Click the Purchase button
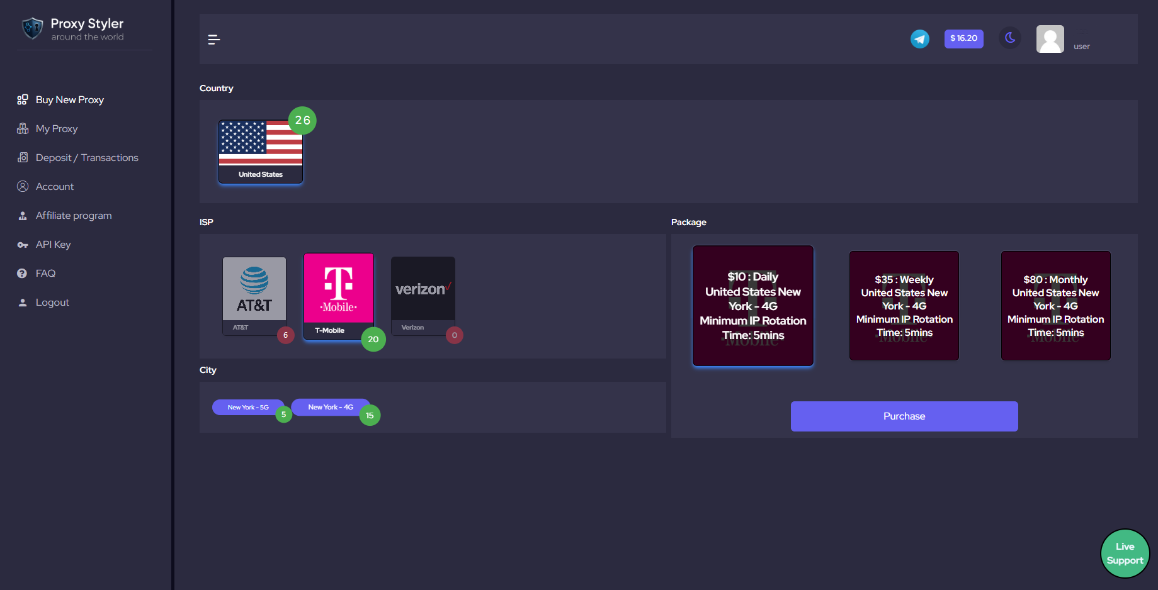This screenshot has height=590, width=1158. (904, 416)
